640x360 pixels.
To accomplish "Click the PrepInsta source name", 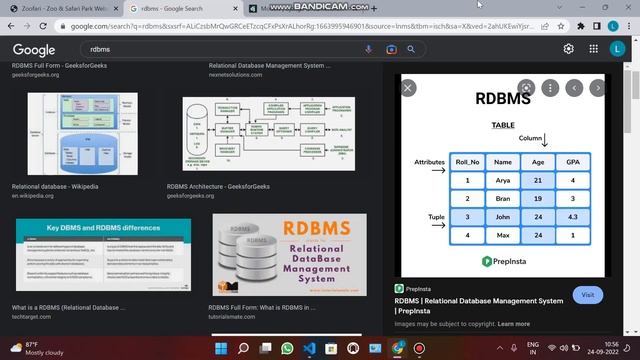I will tap(418, 289).
